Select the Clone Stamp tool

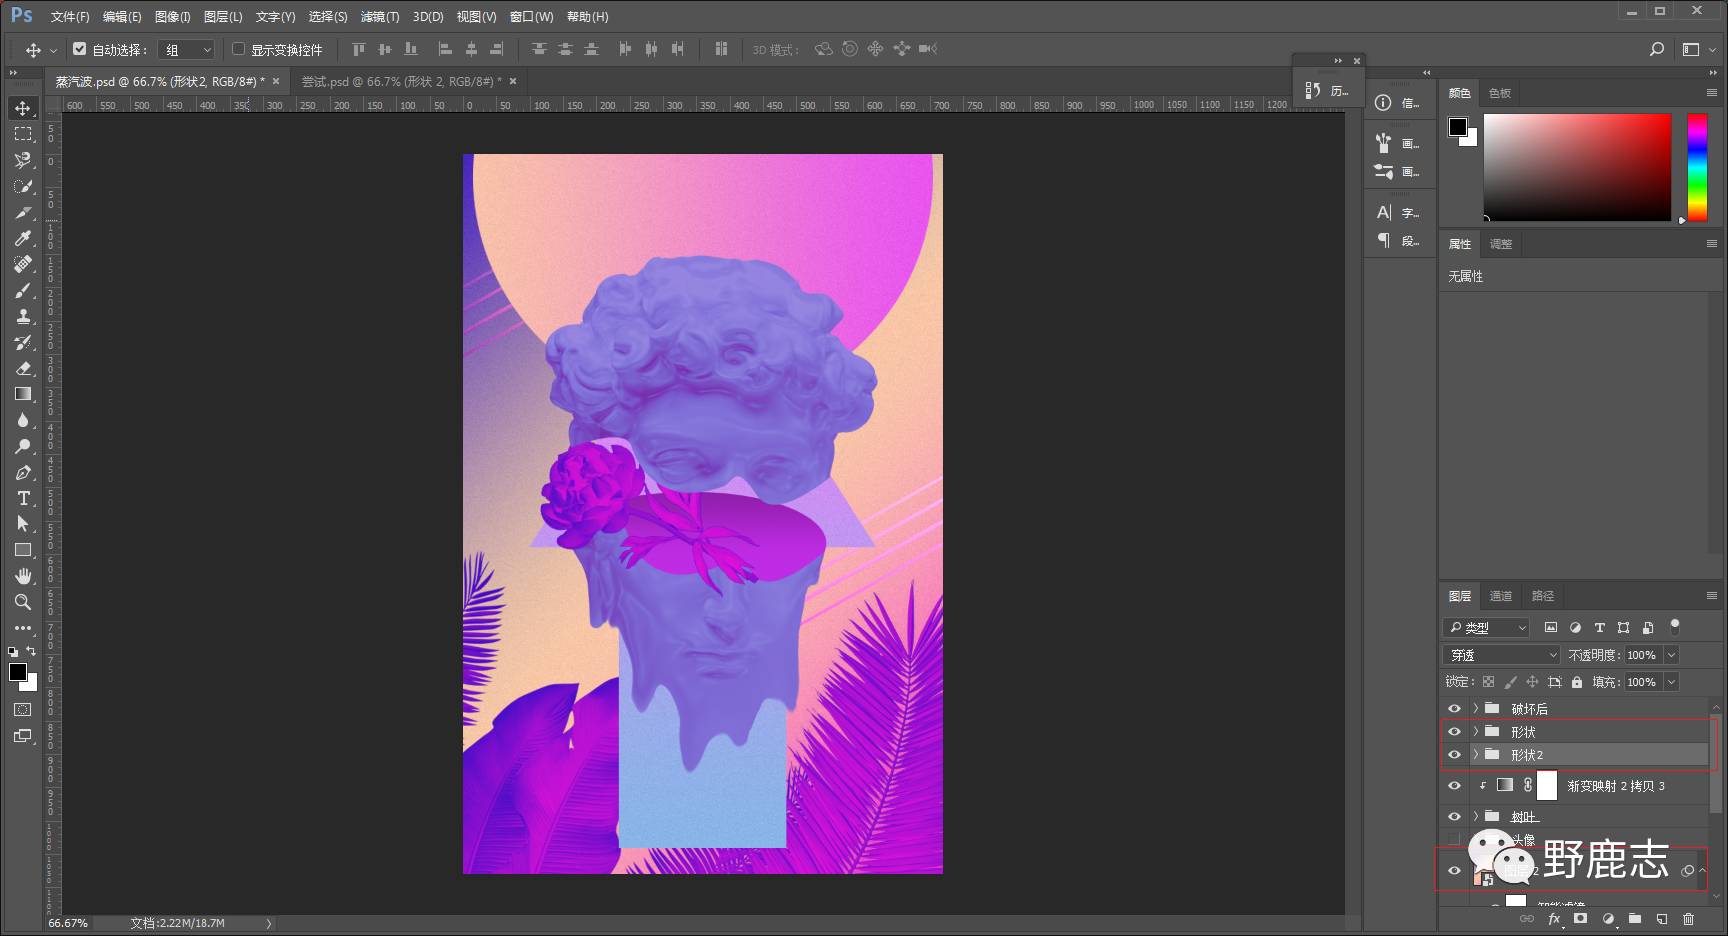click(x=23, y=316)
